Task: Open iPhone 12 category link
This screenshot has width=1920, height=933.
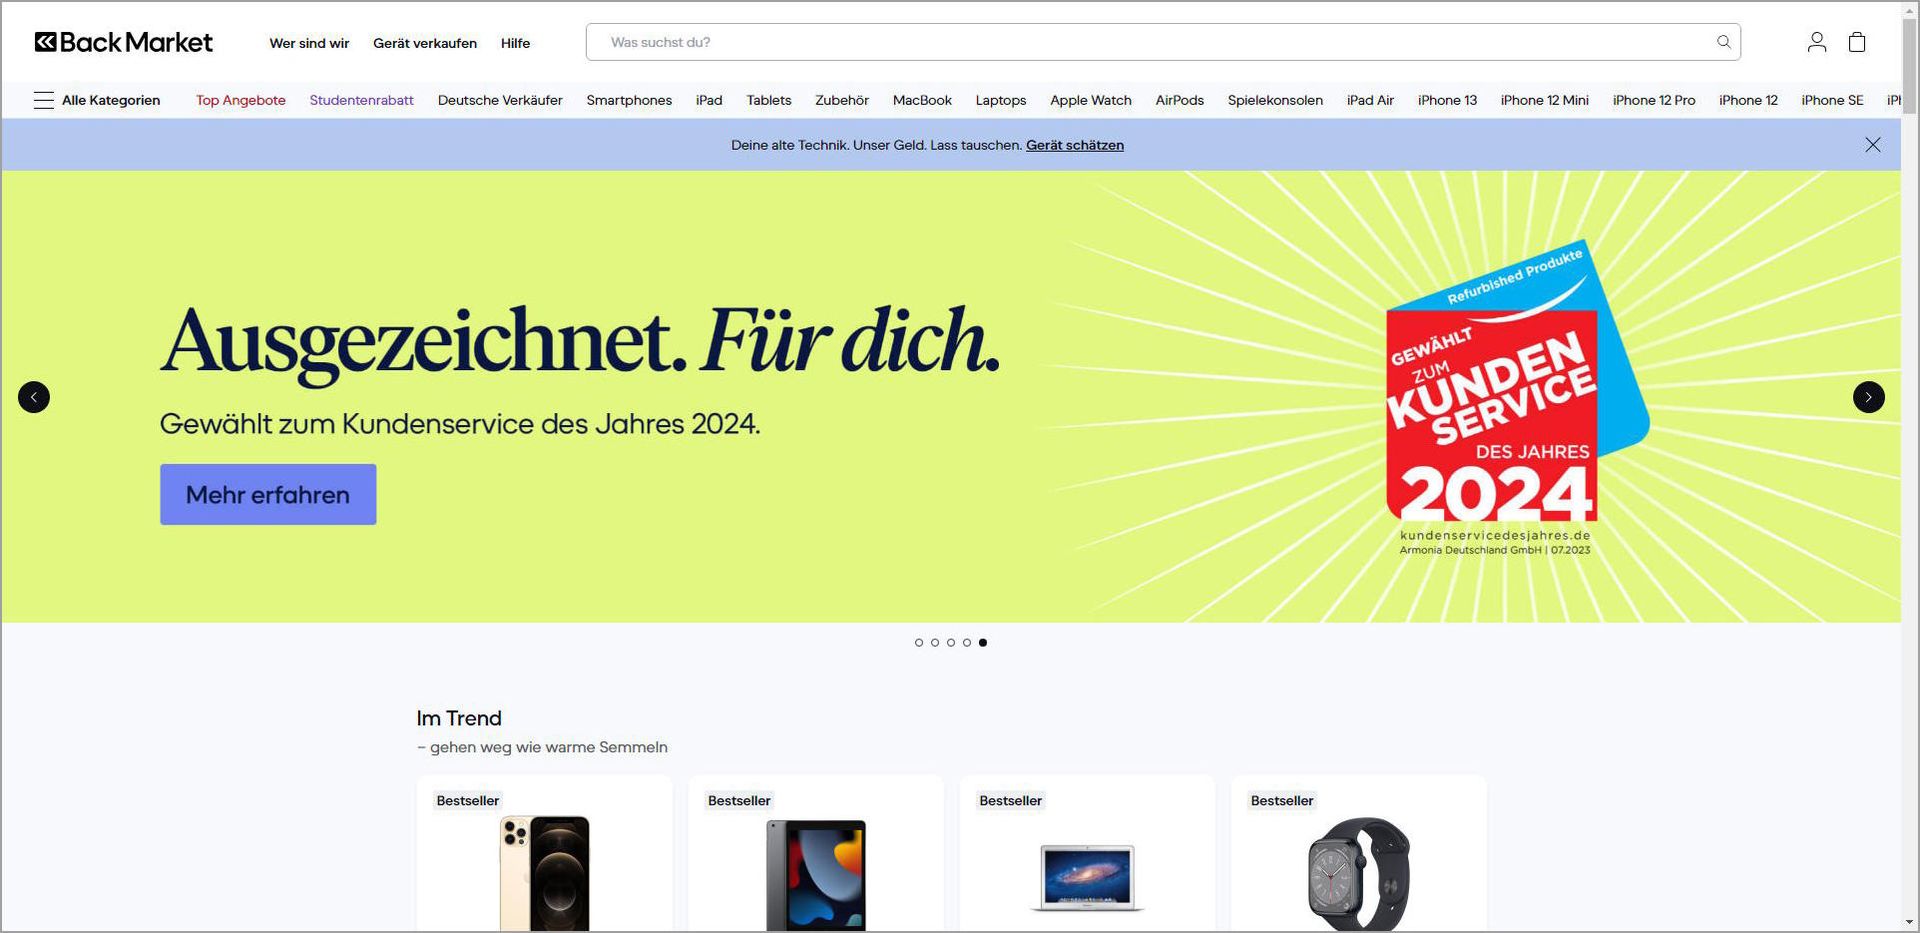Action: 1748,100
